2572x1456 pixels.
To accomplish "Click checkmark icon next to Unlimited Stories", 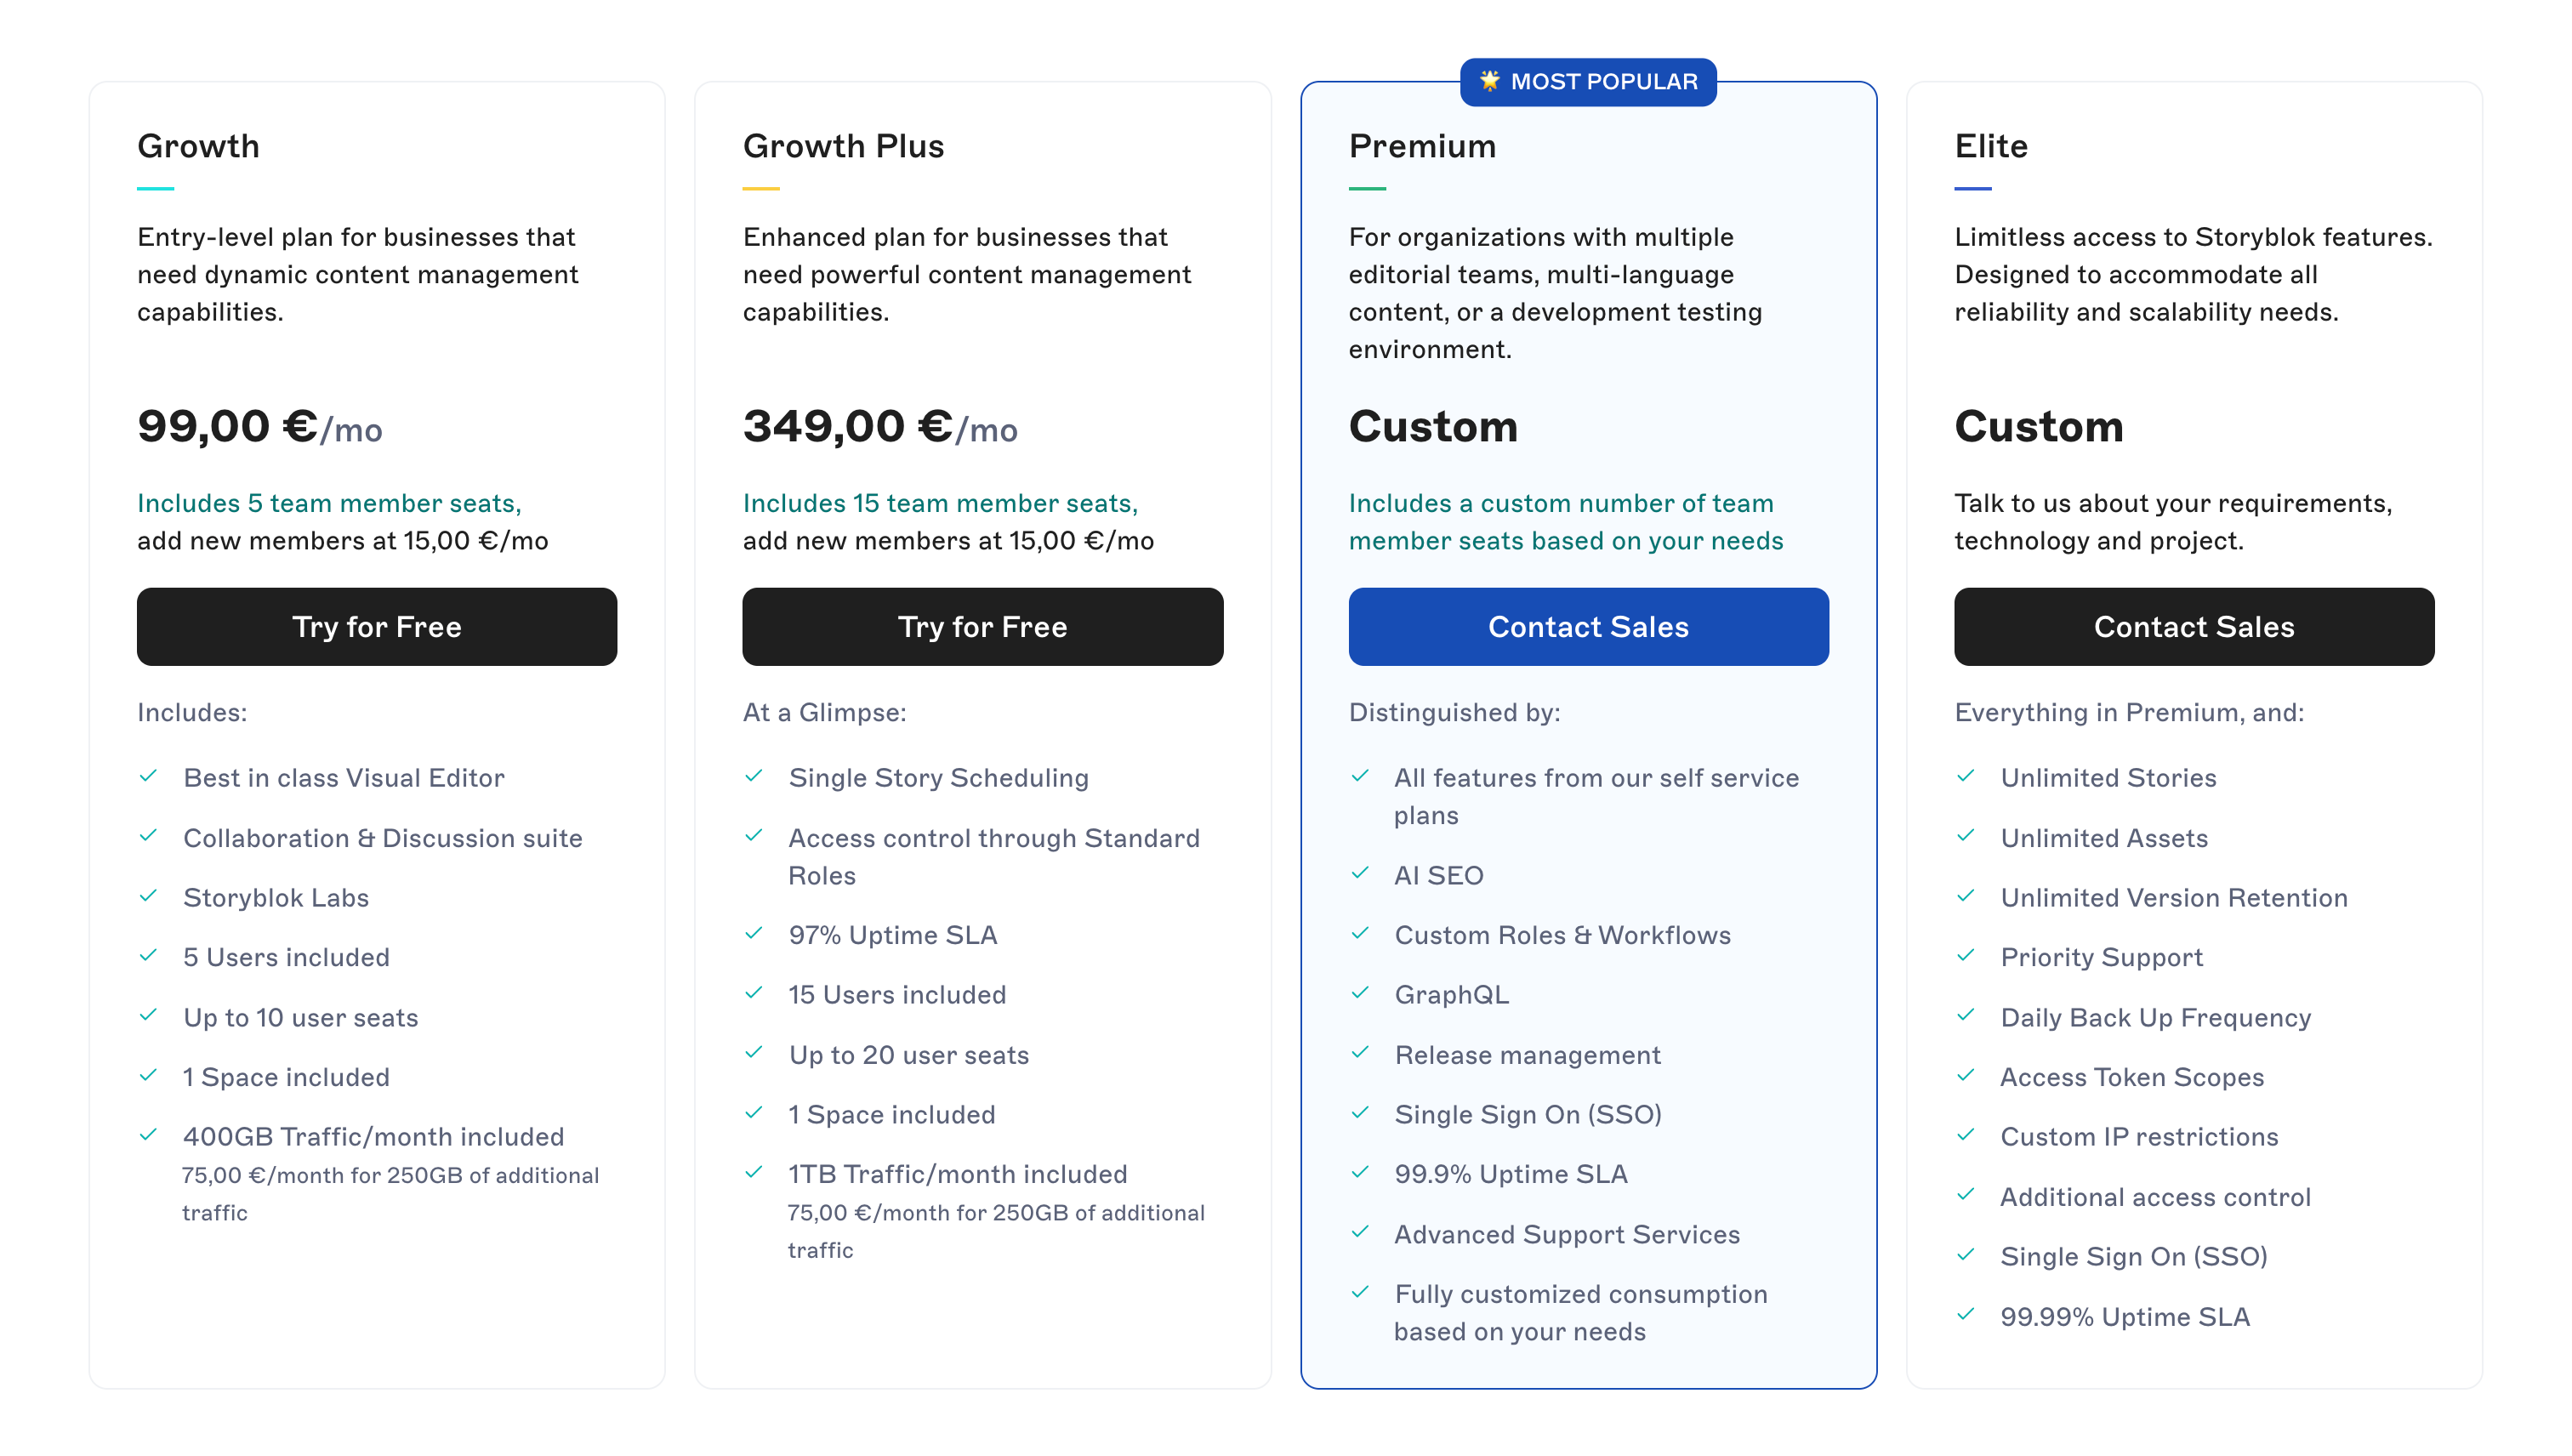I will (x=1966, y=776).
